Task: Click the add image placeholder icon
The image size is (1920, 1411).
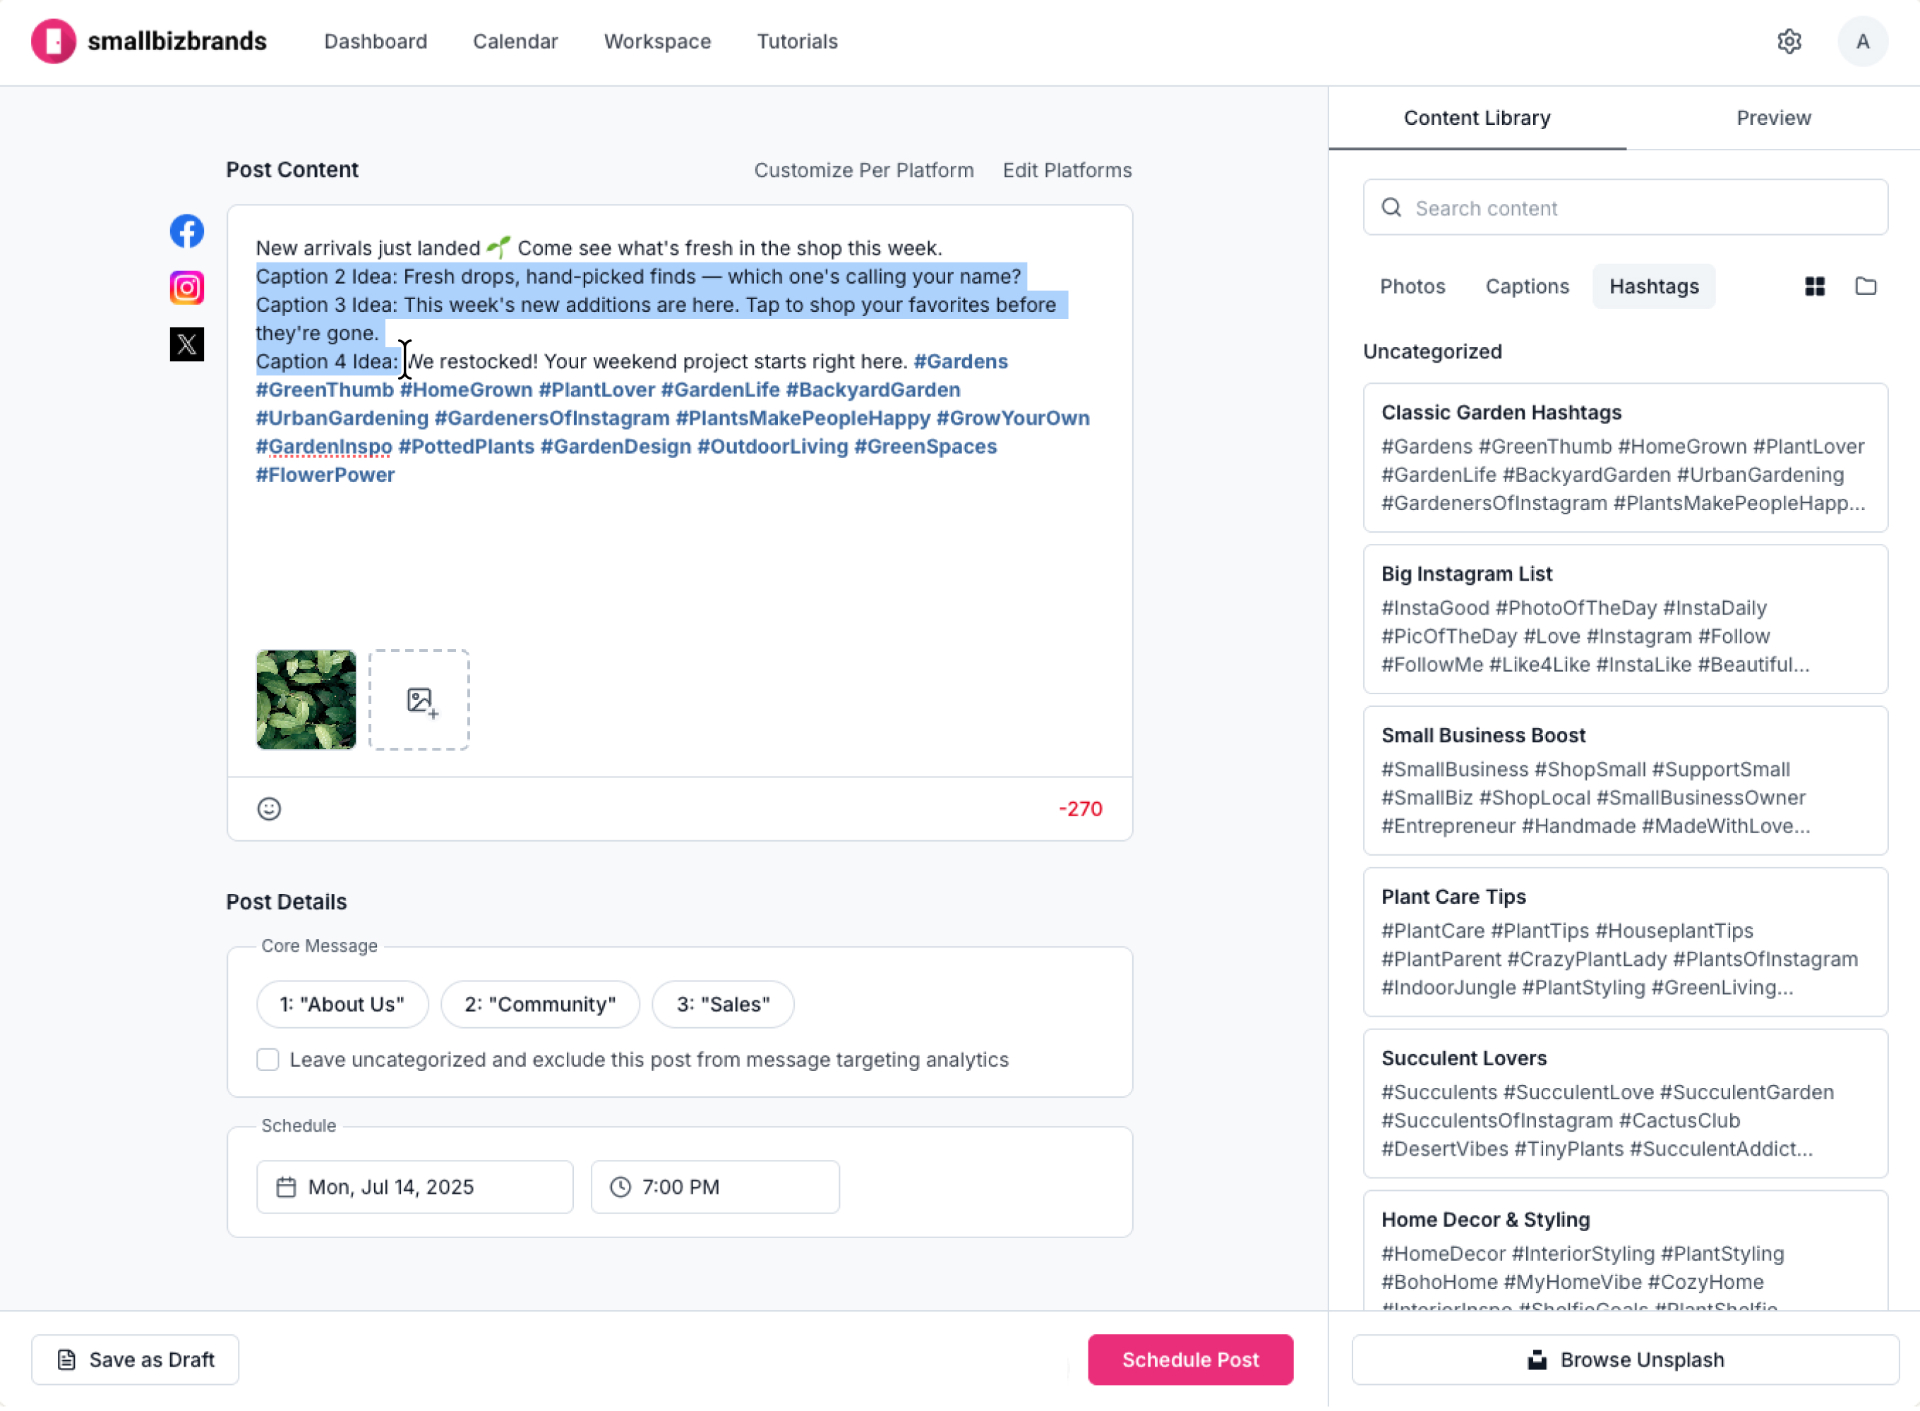Action: tap(419, 700)
